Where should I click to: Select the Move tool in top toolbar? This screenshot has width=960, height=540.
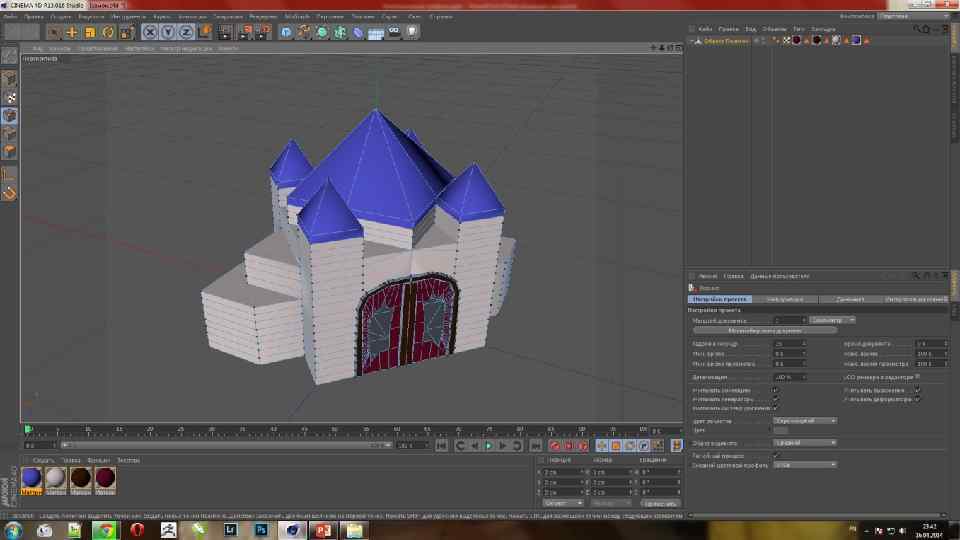72,32
